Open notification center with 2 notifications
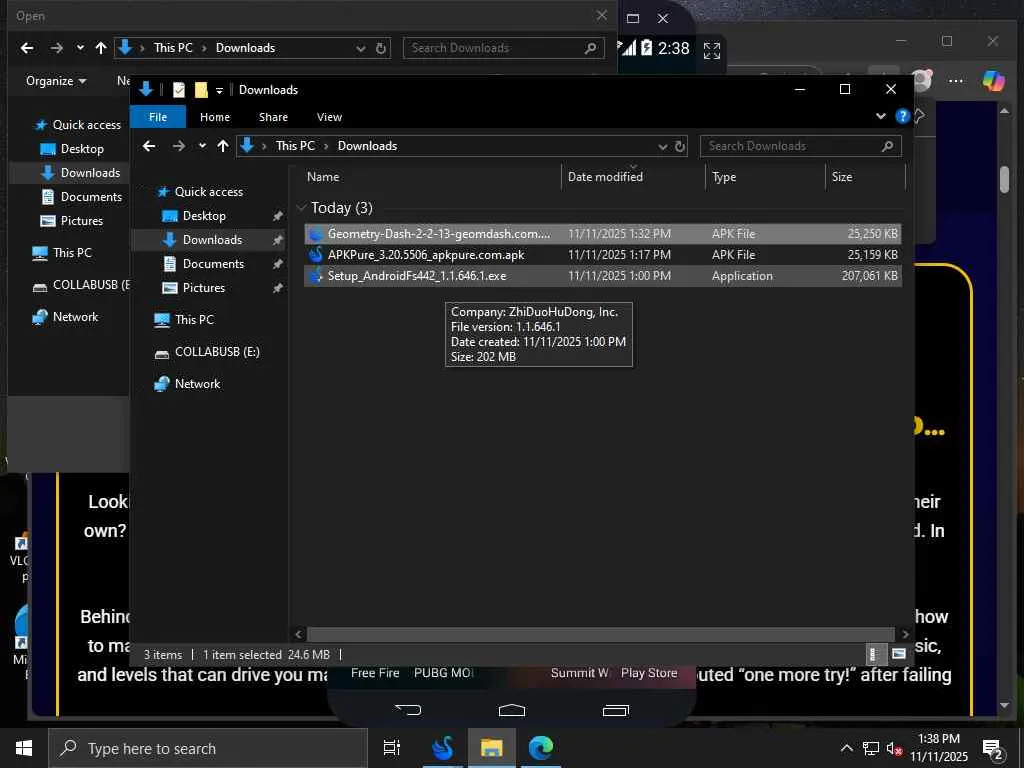This screenshot has width=1024, height=768. point(993,750)
